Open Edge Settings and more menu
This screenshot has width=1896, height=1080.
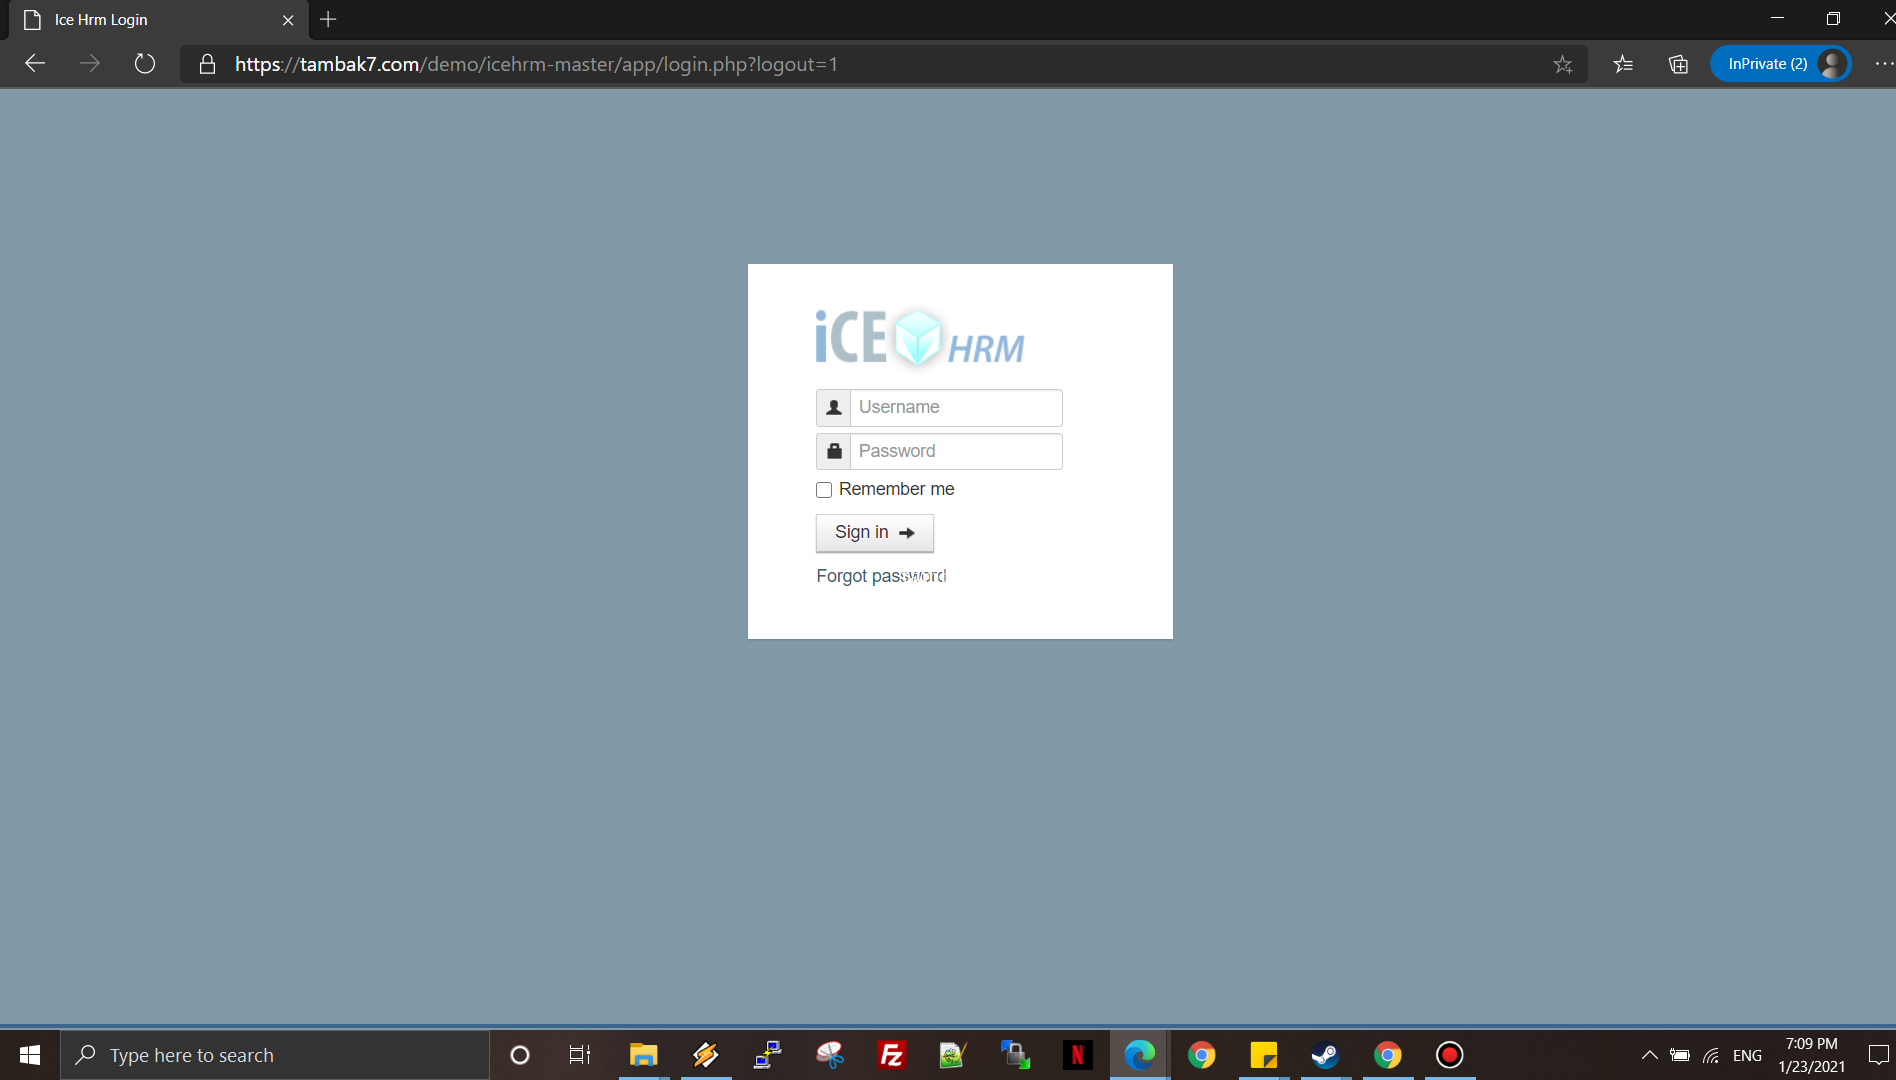tap(1883, 64)
